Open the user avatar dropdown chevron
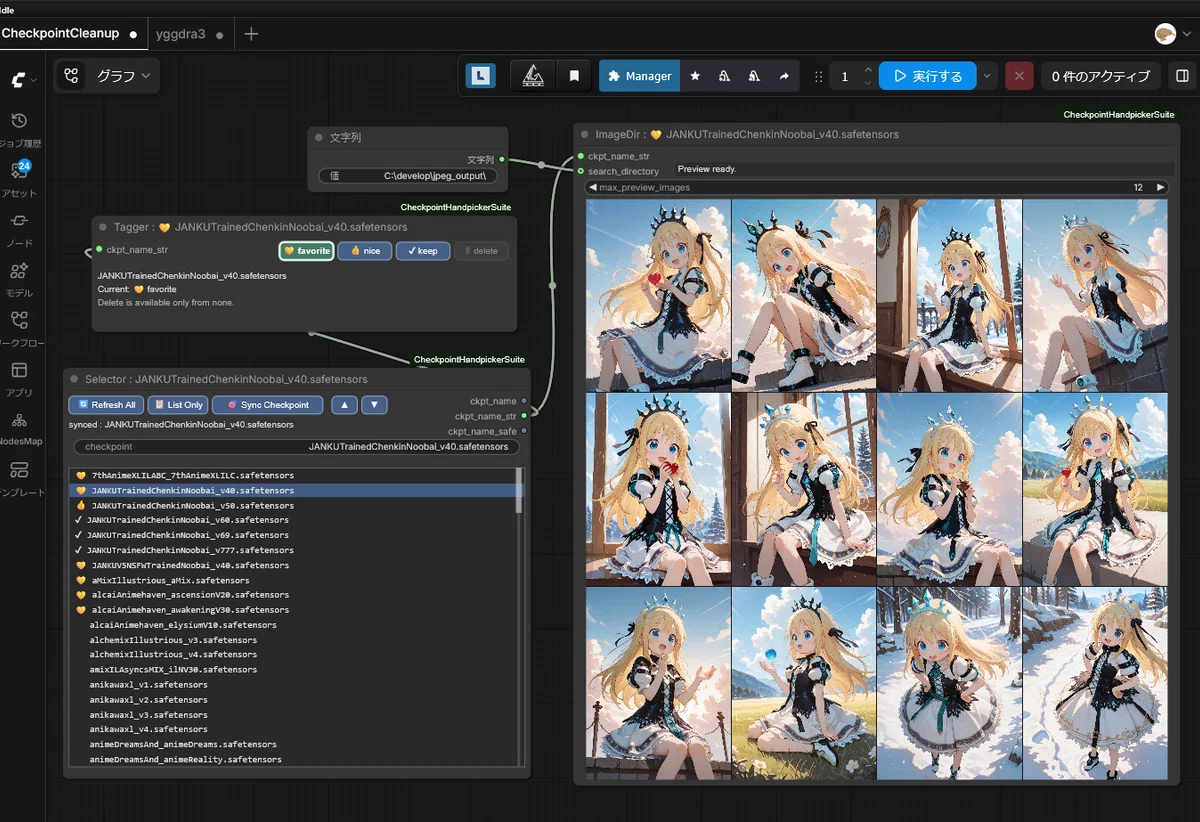Viewport: 1200px width, 822px height. coord(1187,34)
